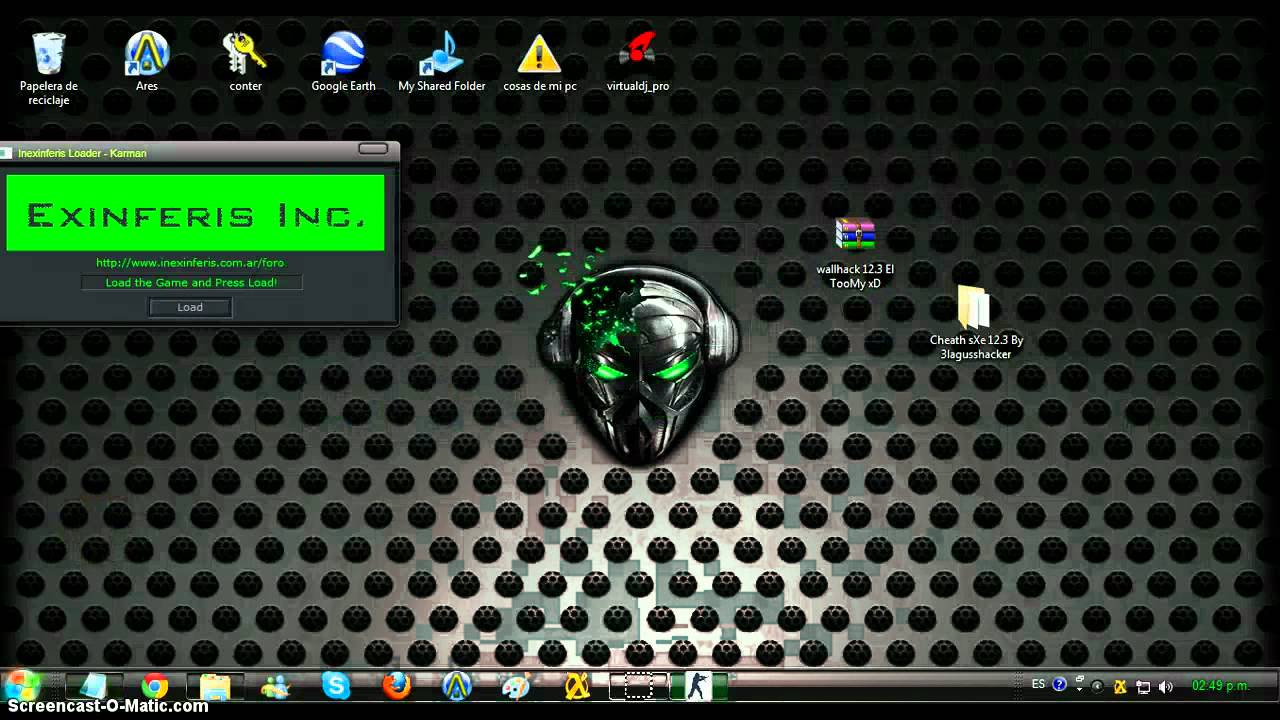The width and height of the screenshot is (1280, 720).
Task: Click the yellow X application button in the taskbar
Action: click(577, 686)
